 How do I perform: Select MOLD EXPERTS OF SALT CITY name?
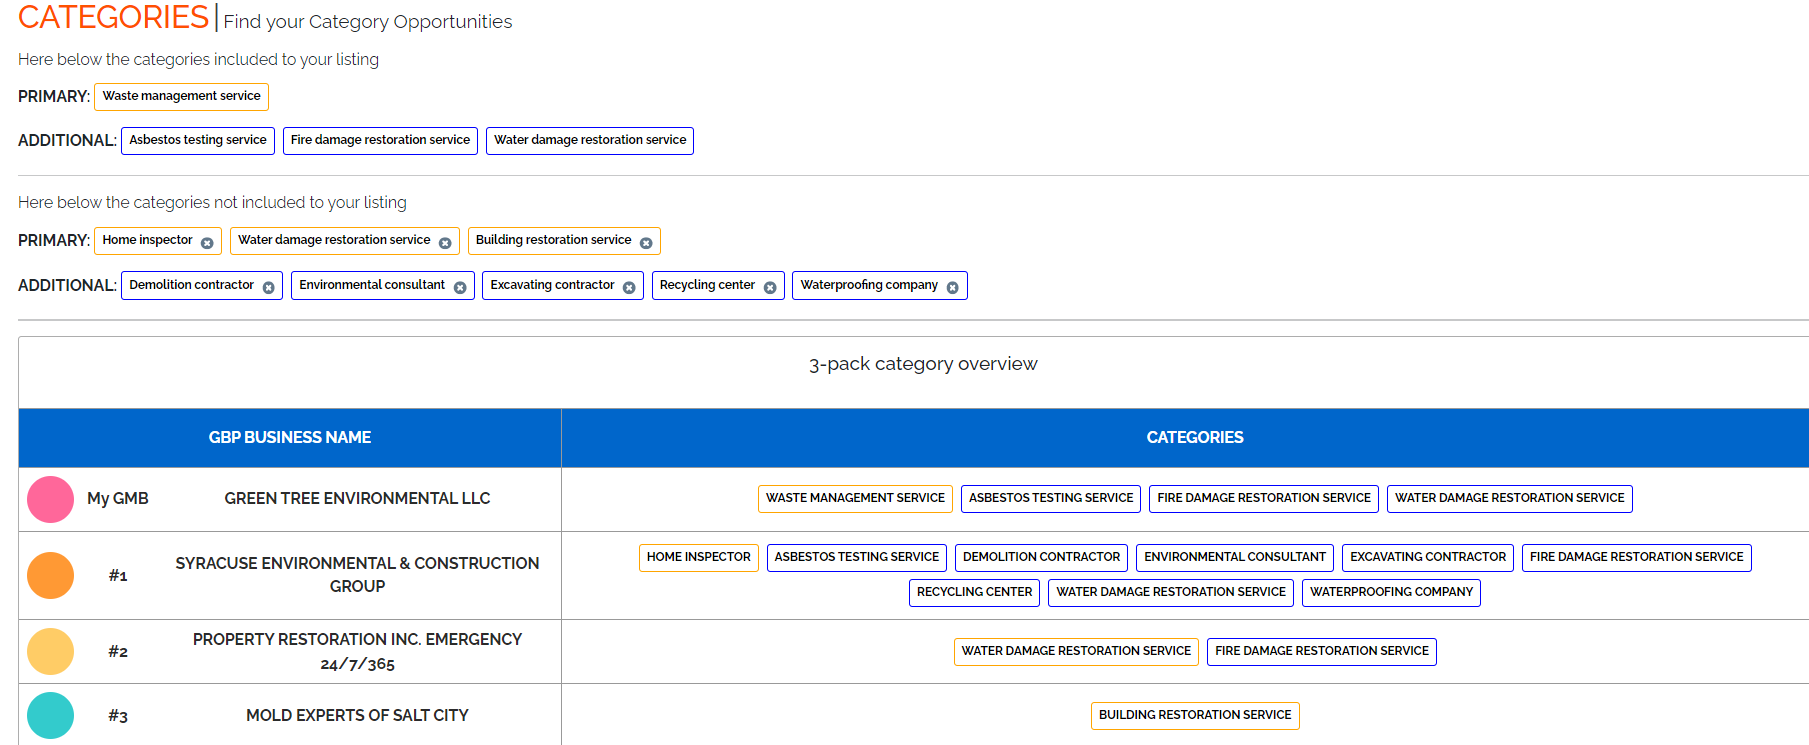(357, 715)
